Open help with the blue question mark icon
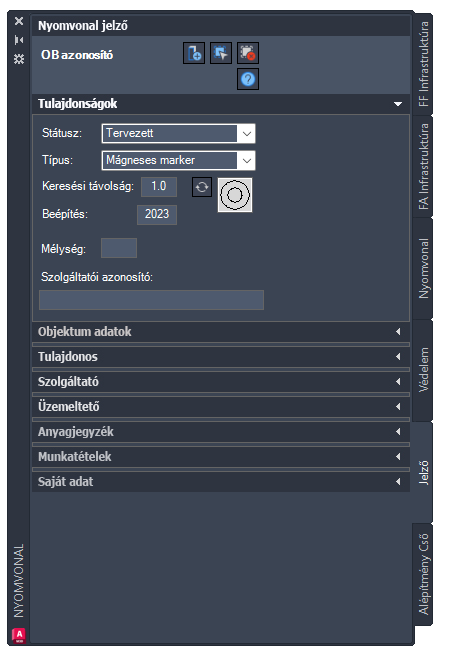454x664 pixels. click(x=248, y=79)
